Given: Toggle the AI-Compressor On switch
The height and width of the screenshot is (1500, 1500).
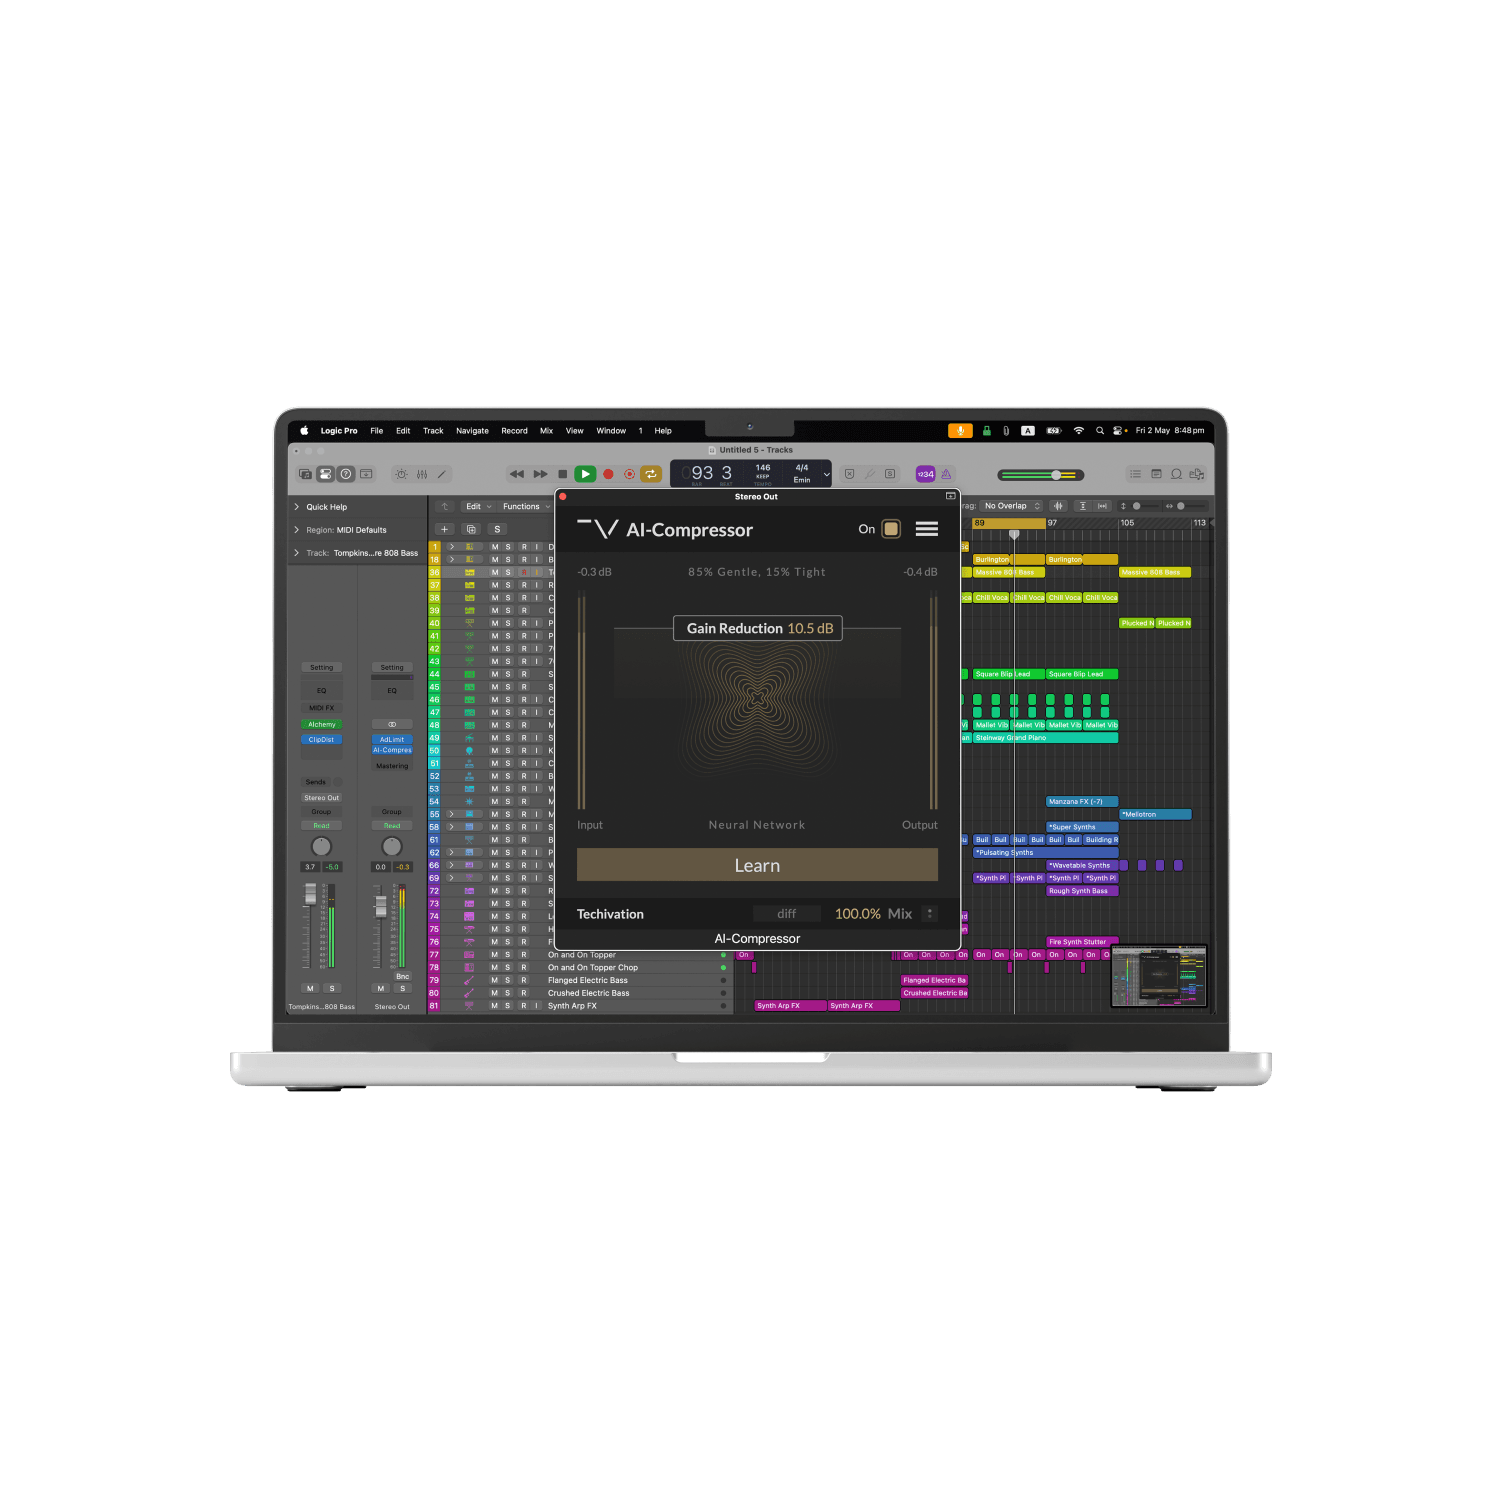Looking at the screenshot, I should [891, 529].
